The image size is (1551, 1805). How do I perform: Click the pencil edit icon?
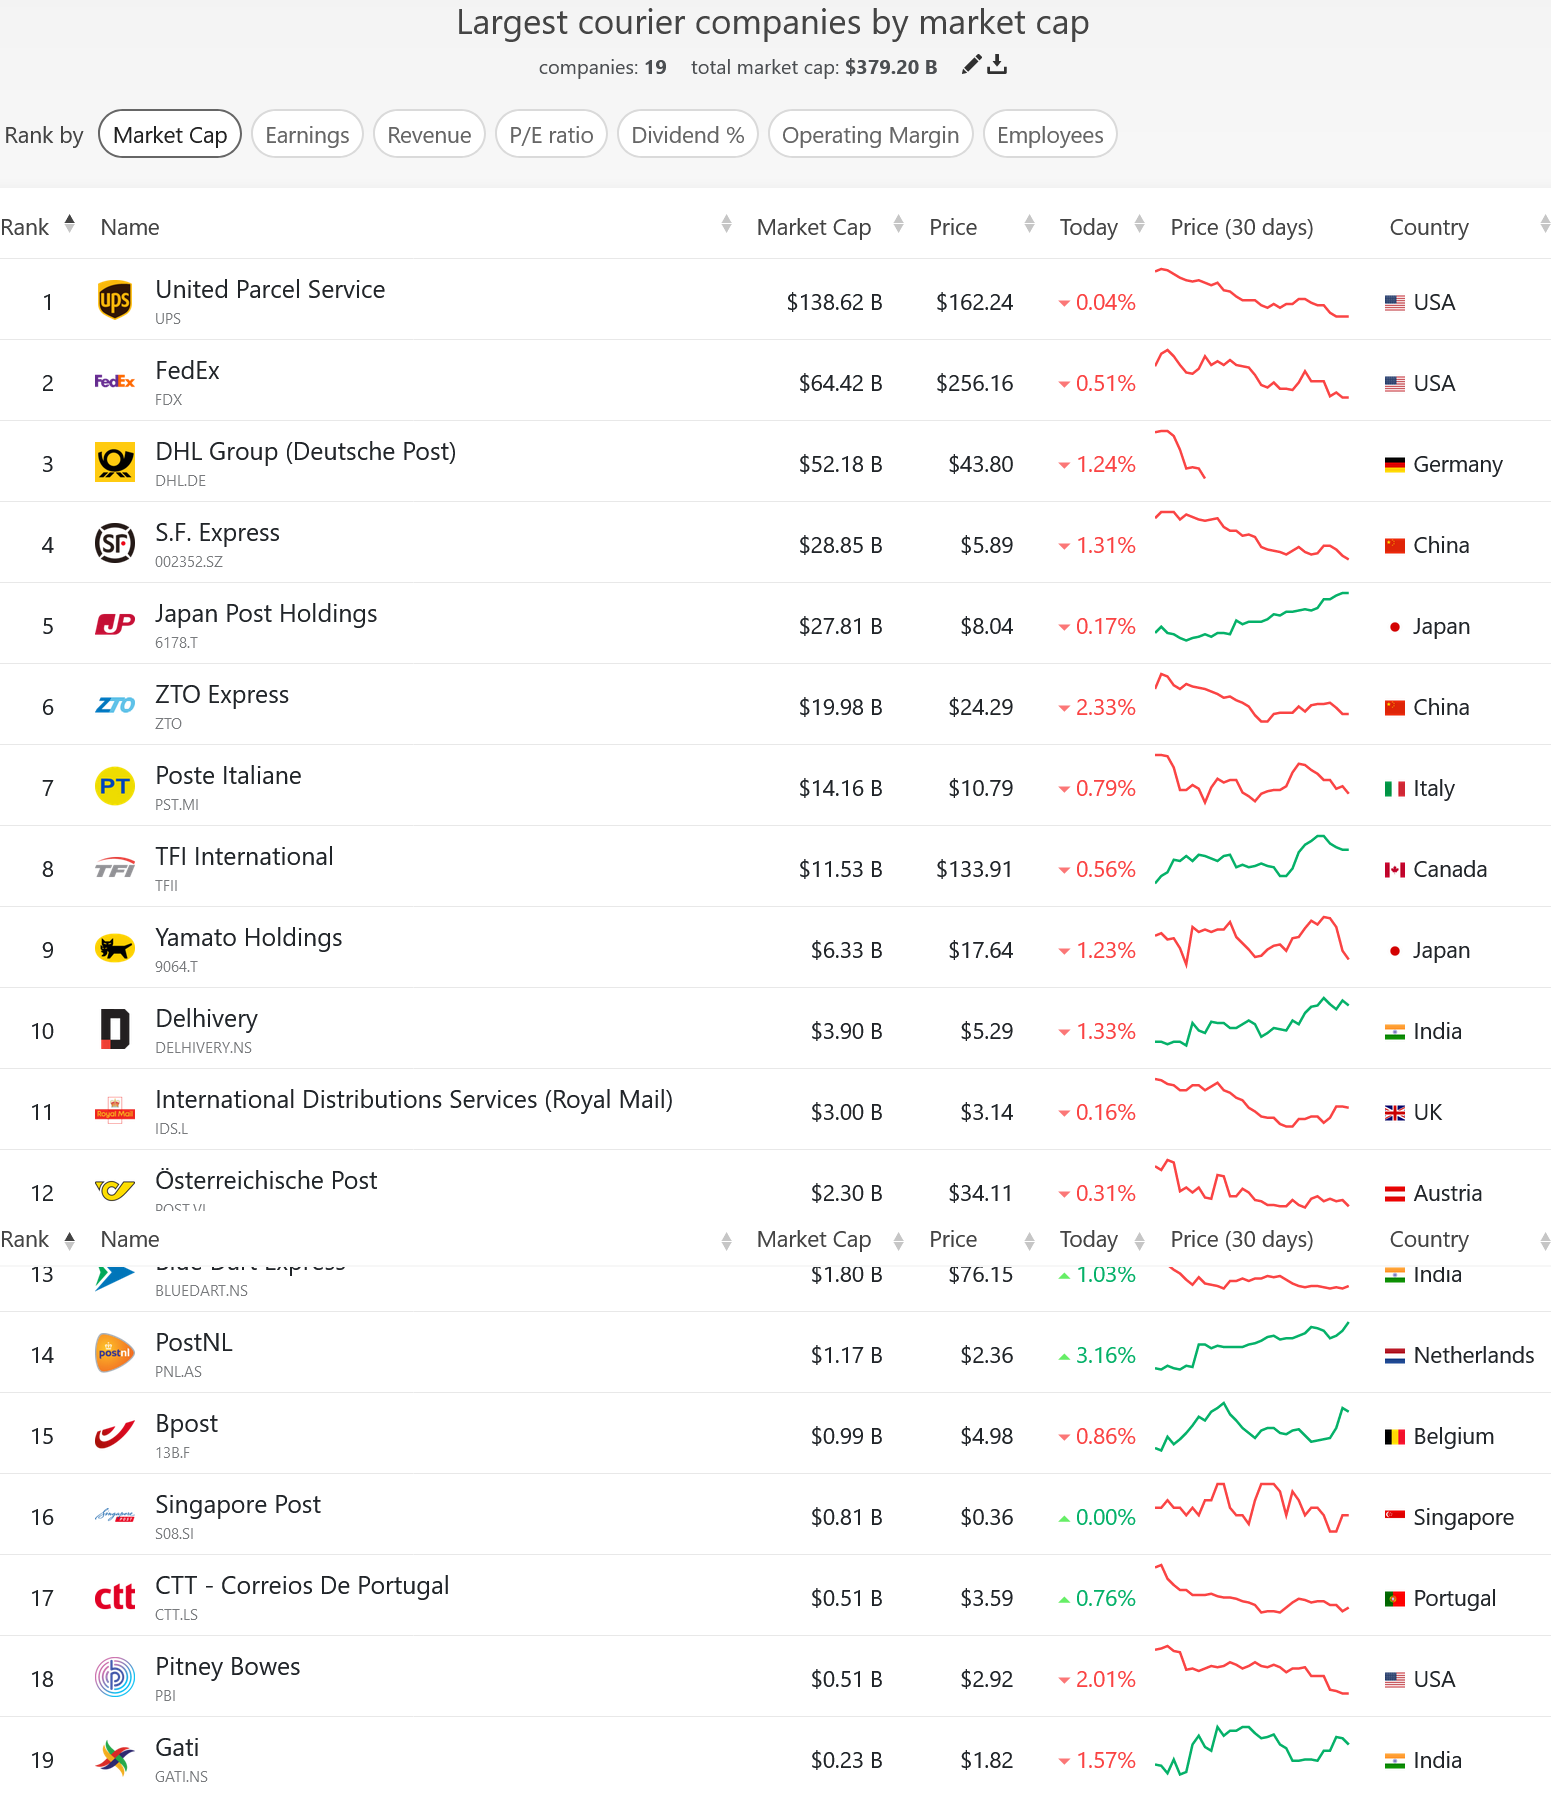970,65
